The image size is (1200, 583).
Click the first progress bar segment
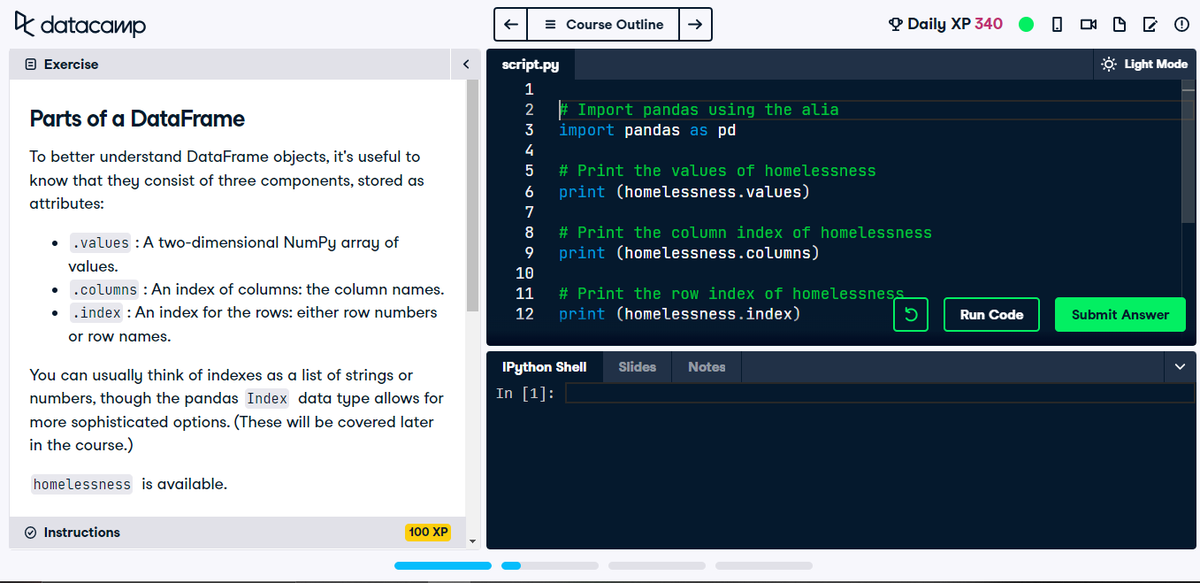[443, 566]
